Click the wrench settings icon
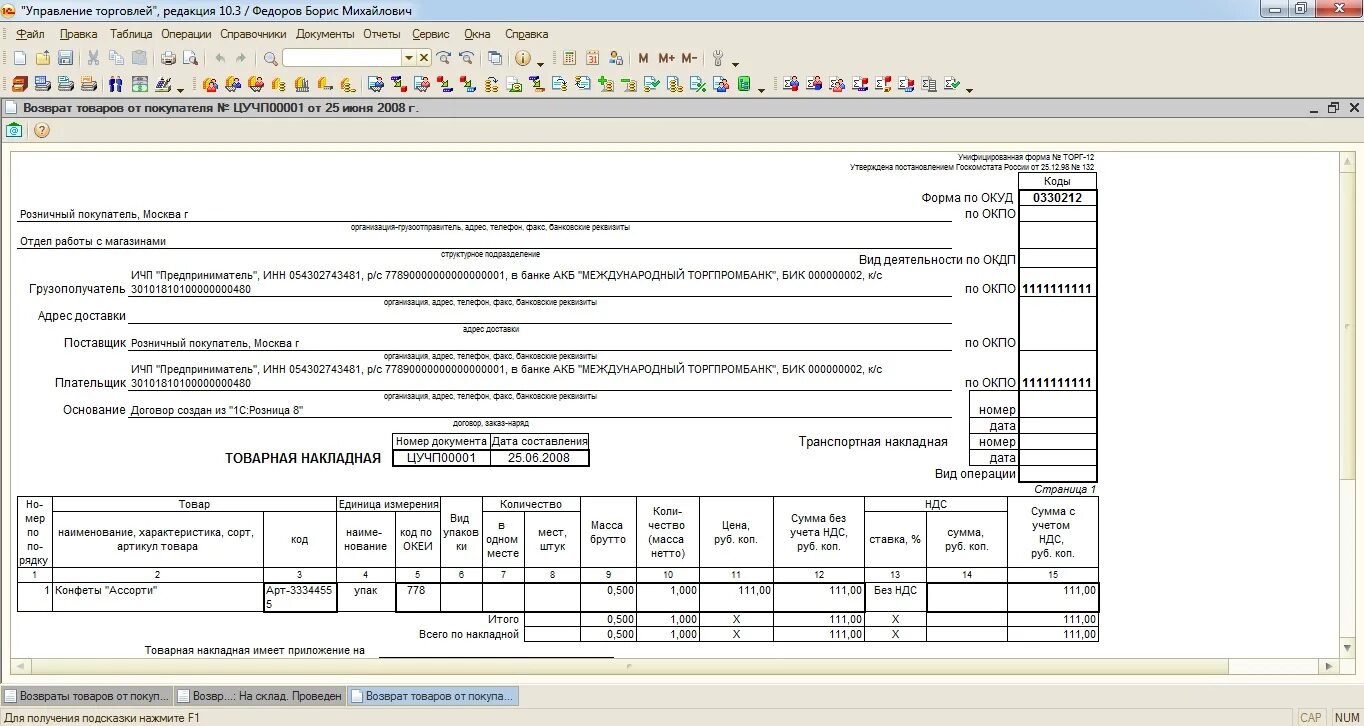The height and width of the screenshot is (726, 1364). tap(718, 59)
